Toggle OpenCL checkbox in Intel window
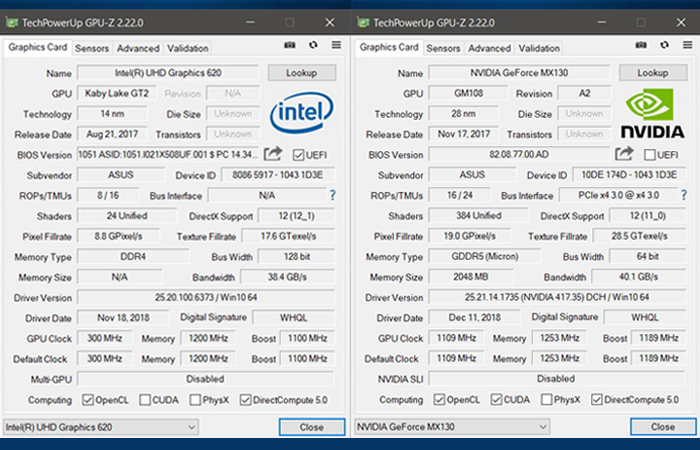Viewport: 700px width, 450px height. (x=88, y=400)
